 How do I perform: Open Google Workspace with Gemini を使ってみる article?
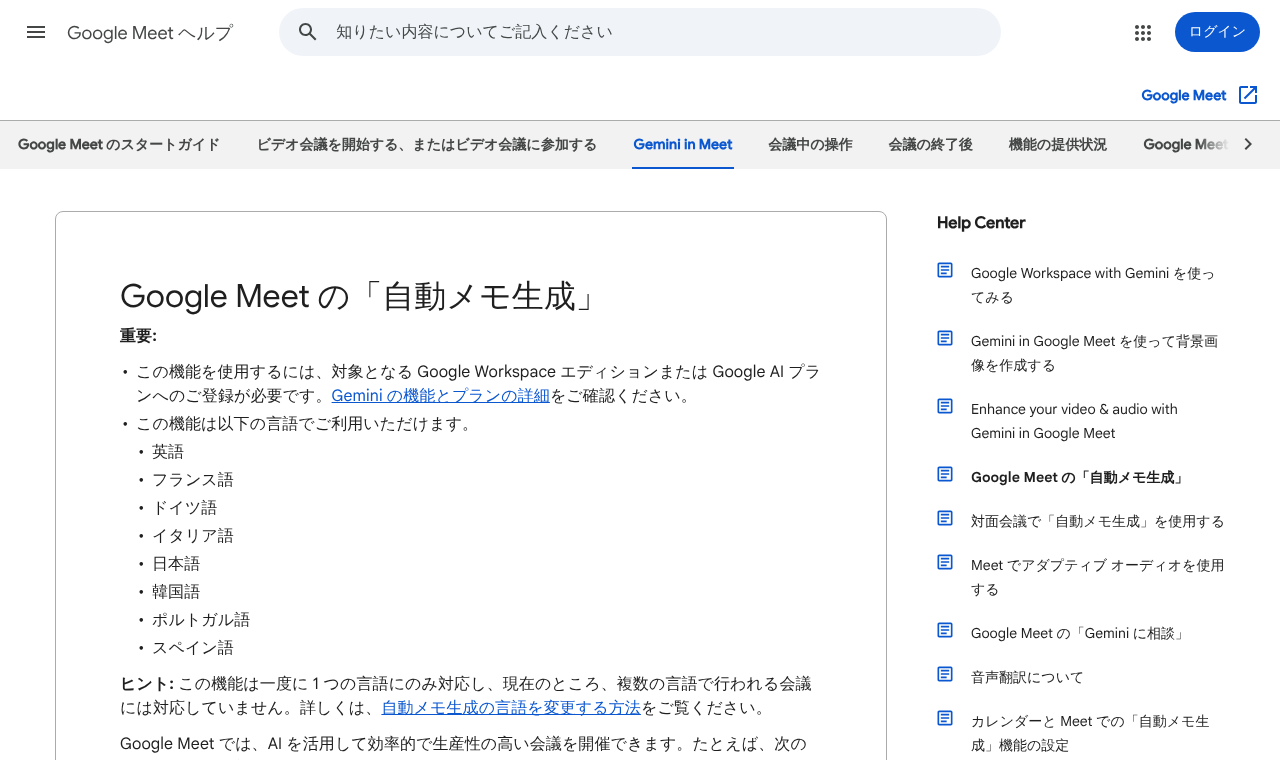click(x=1093, y=285)
